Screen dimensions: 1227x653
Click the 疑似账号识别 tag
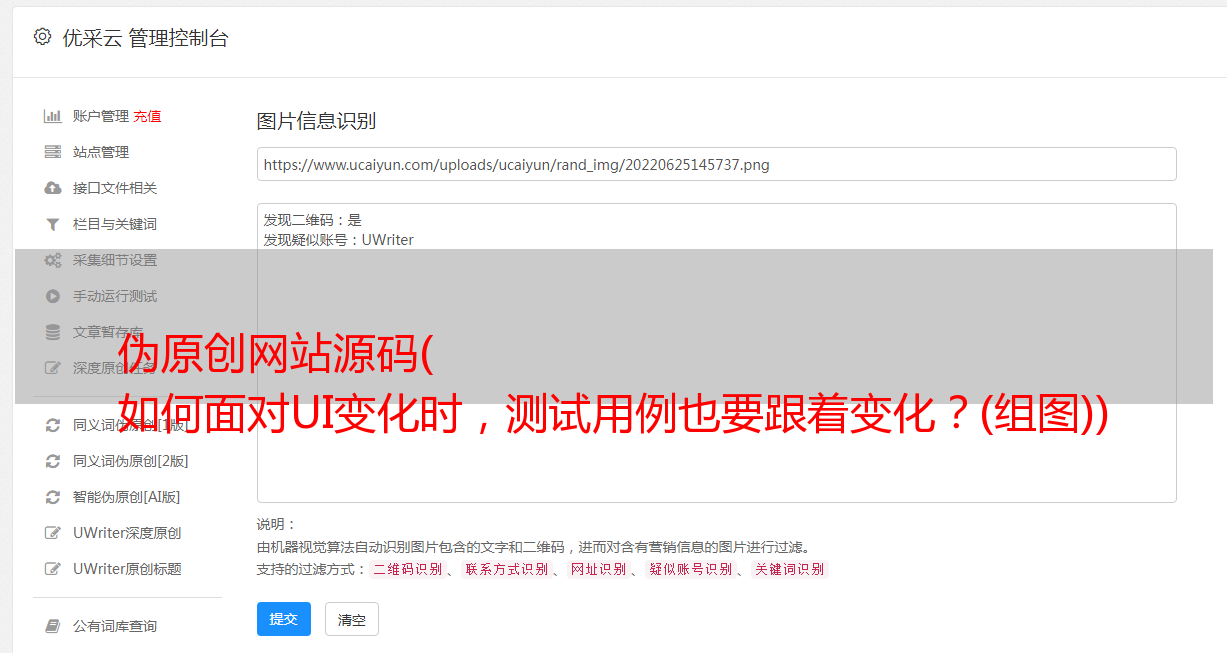coord(691,569)
